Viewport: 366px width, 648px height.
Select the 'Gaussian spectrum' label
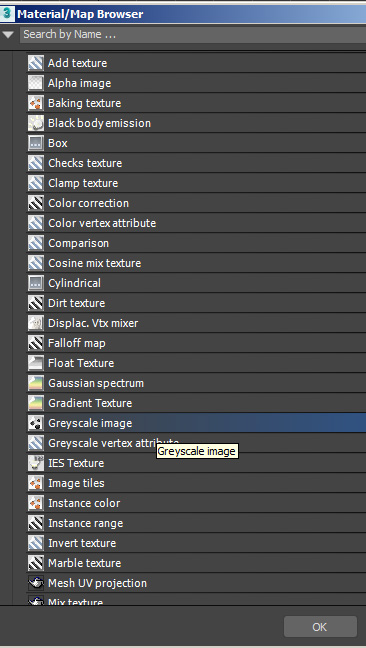tap(96, 384)
